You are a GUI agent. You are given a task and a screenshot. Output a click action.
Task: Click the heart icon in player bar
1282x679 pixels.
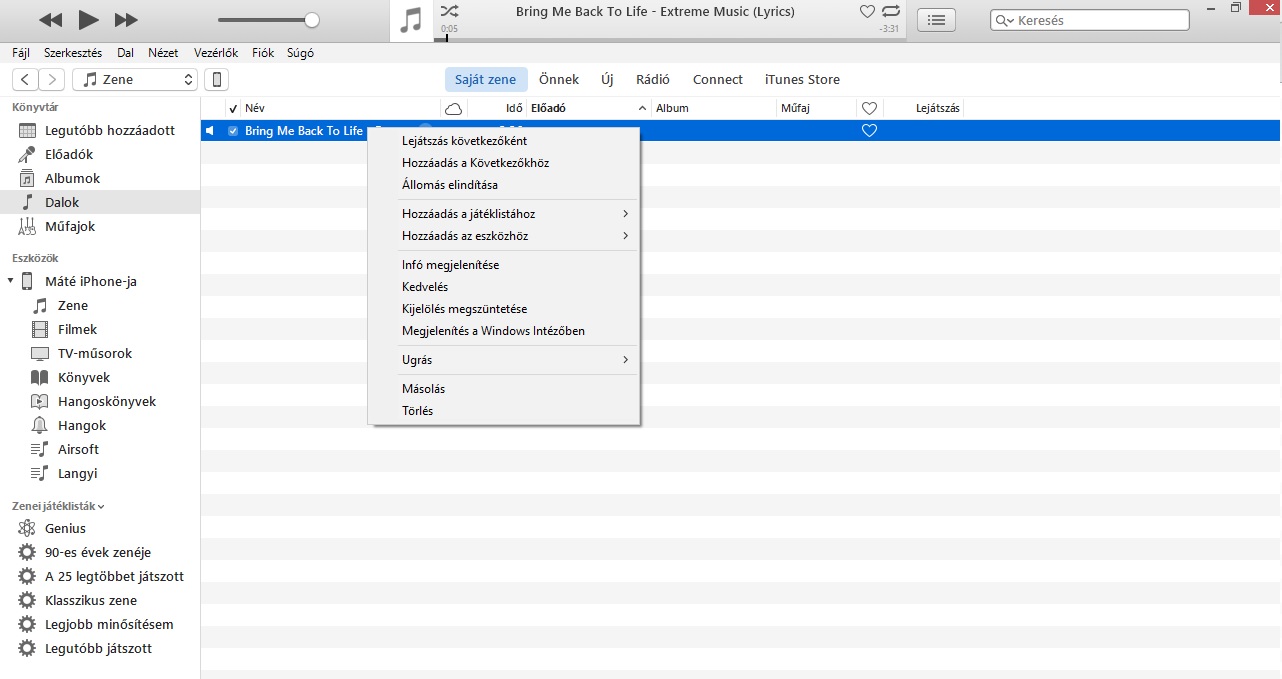867,11
